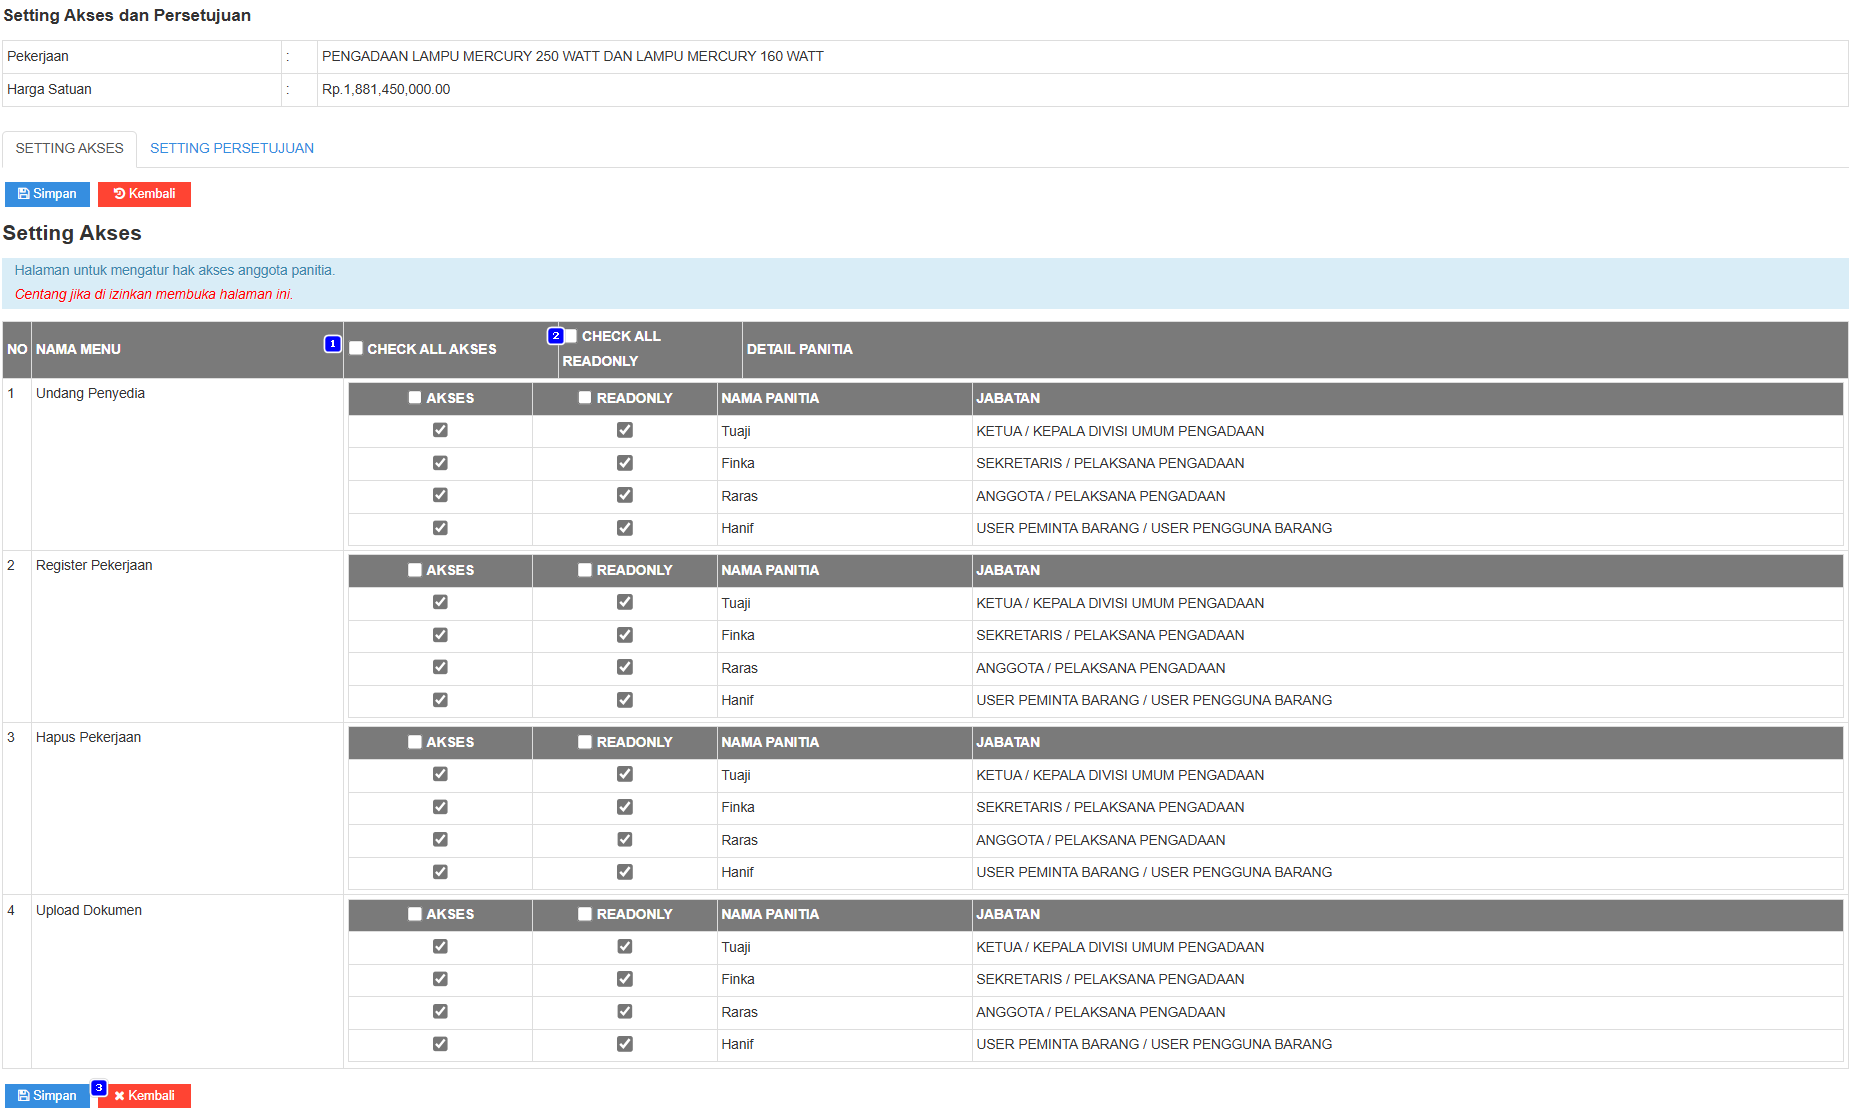
Task: Click the bottom Simpan save button
Action: [47, 1096]
